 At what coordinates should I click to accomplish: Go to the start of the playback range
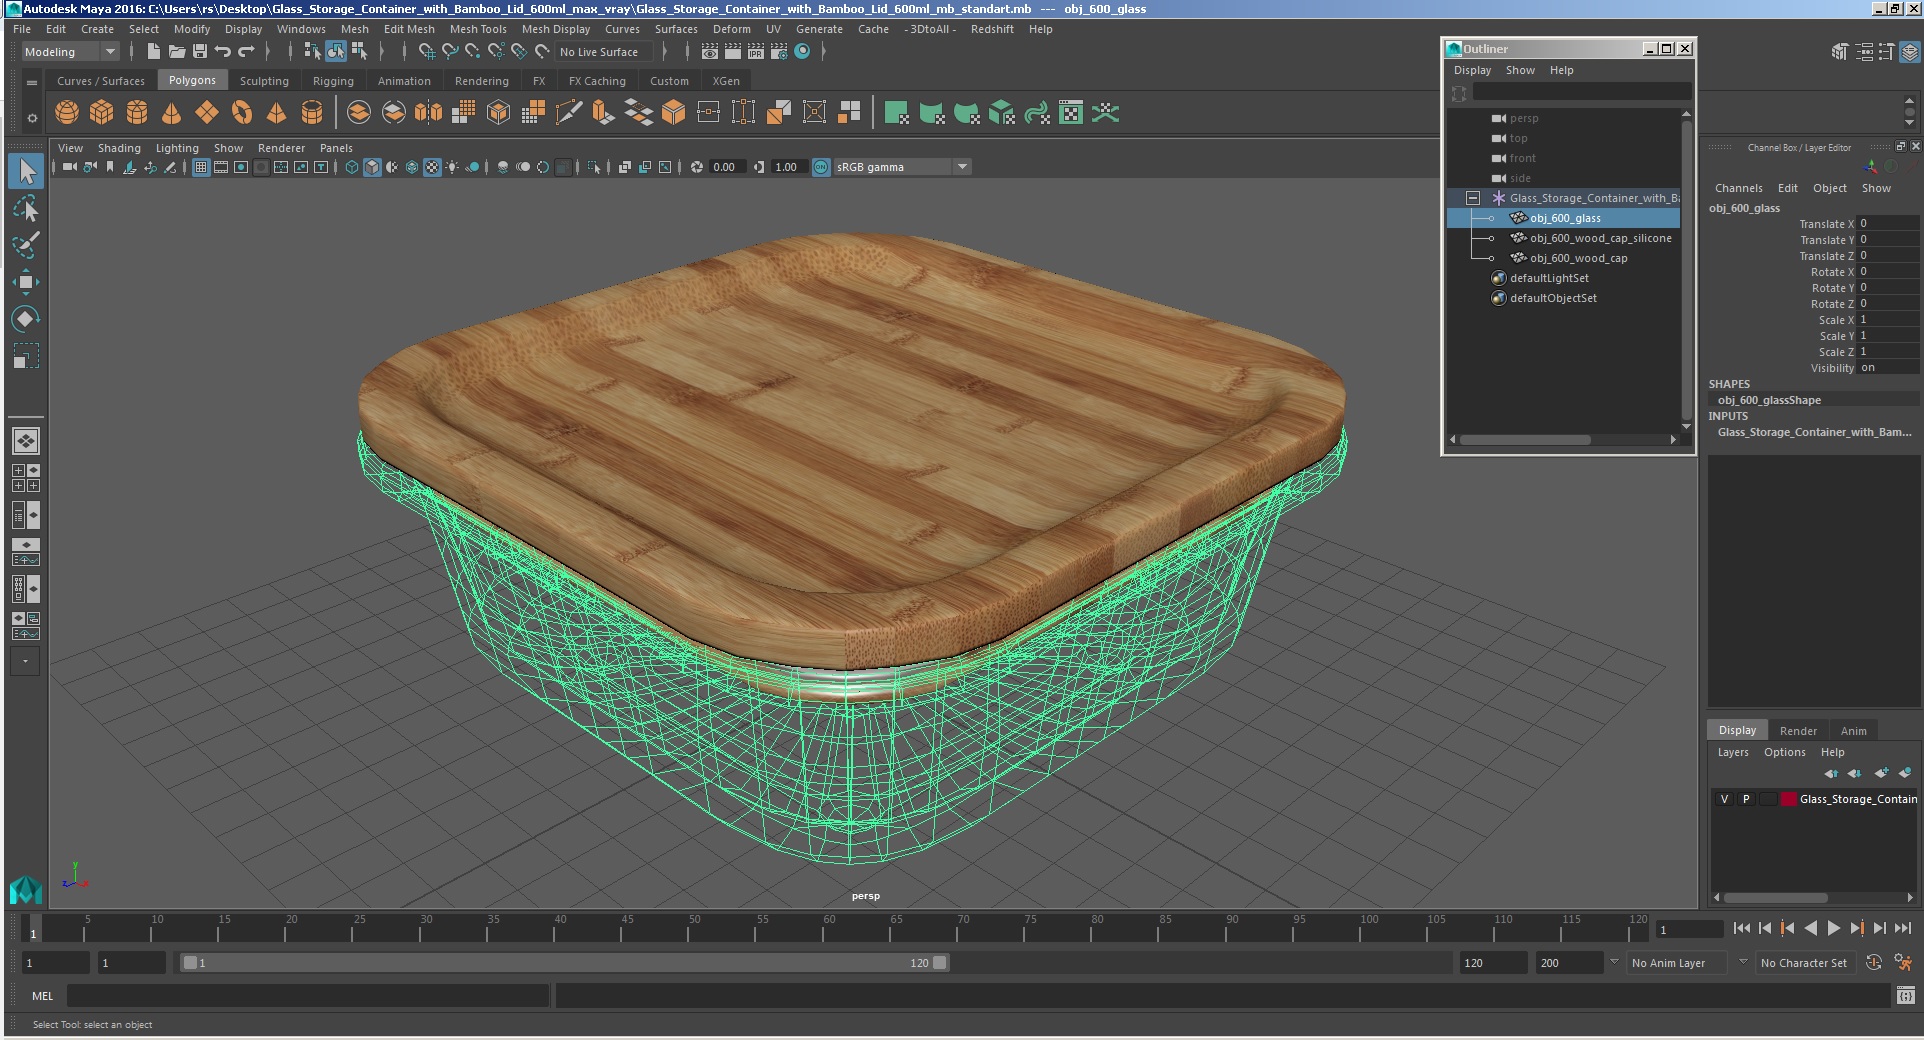(x=1742, y=928)
